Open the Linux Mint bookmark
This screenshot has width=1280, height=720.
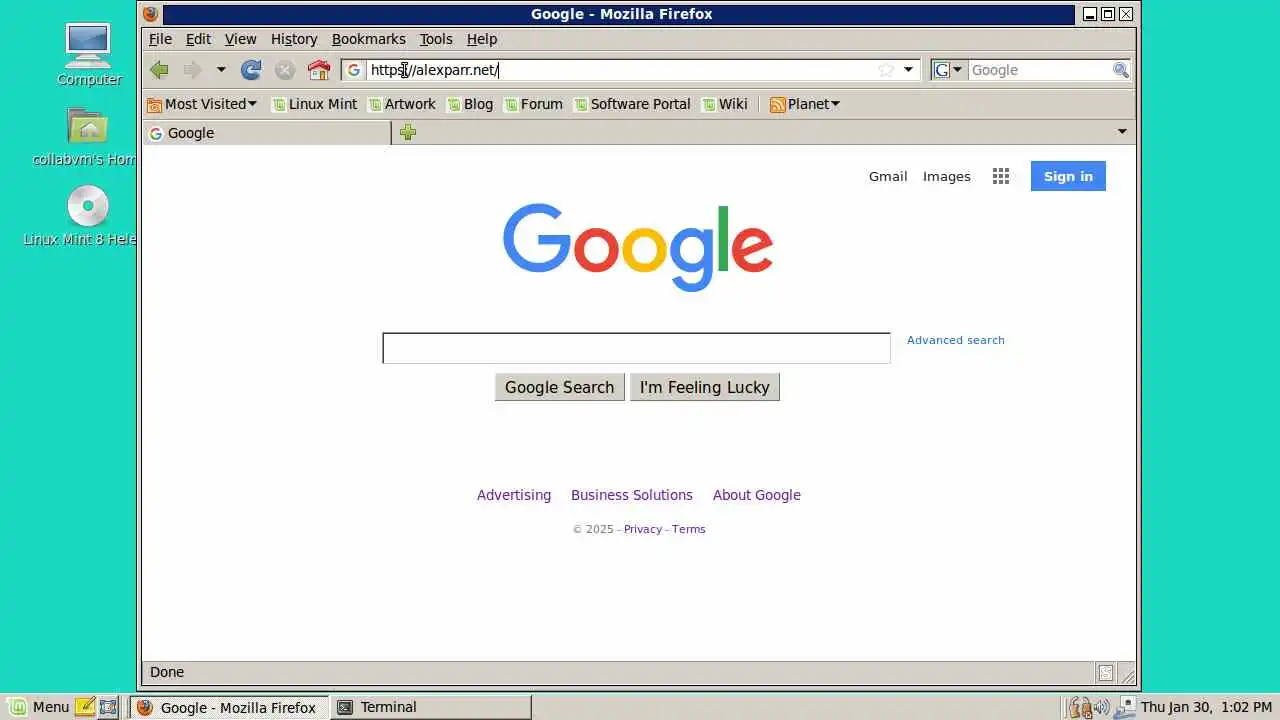[315, 104]
